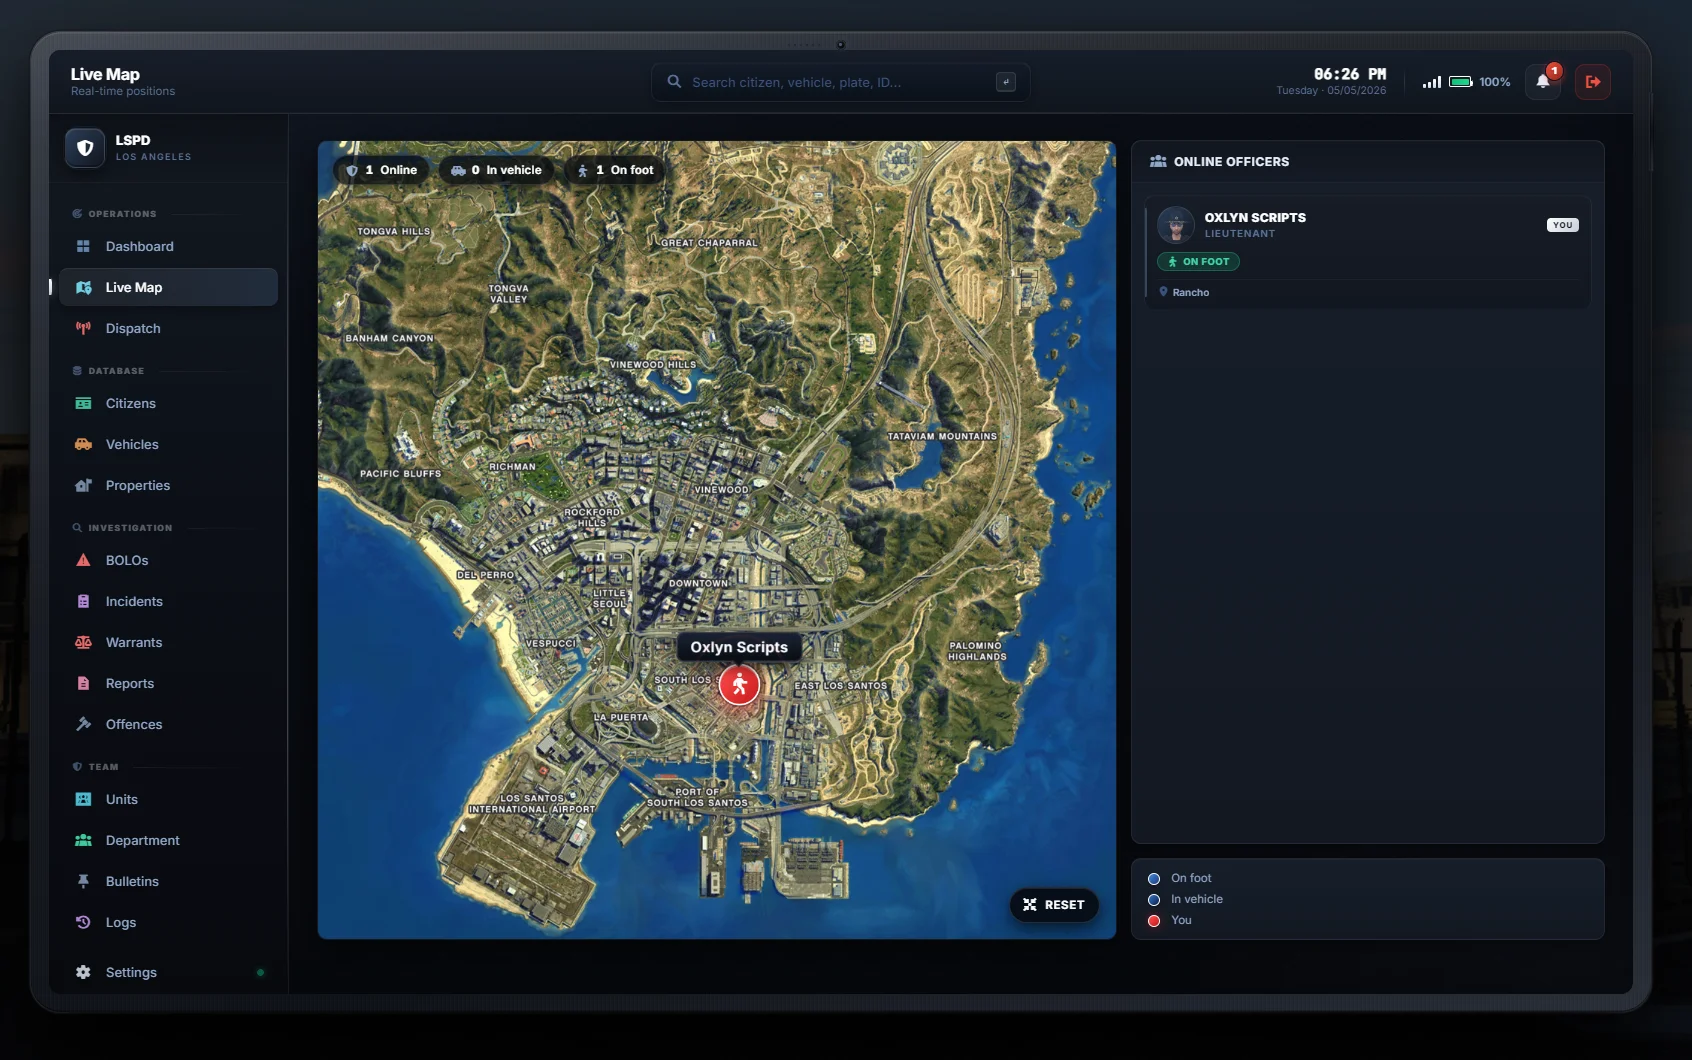Click the Settings gear icon
Viewport: 1692px width, 1060px height.
[83, 972]
